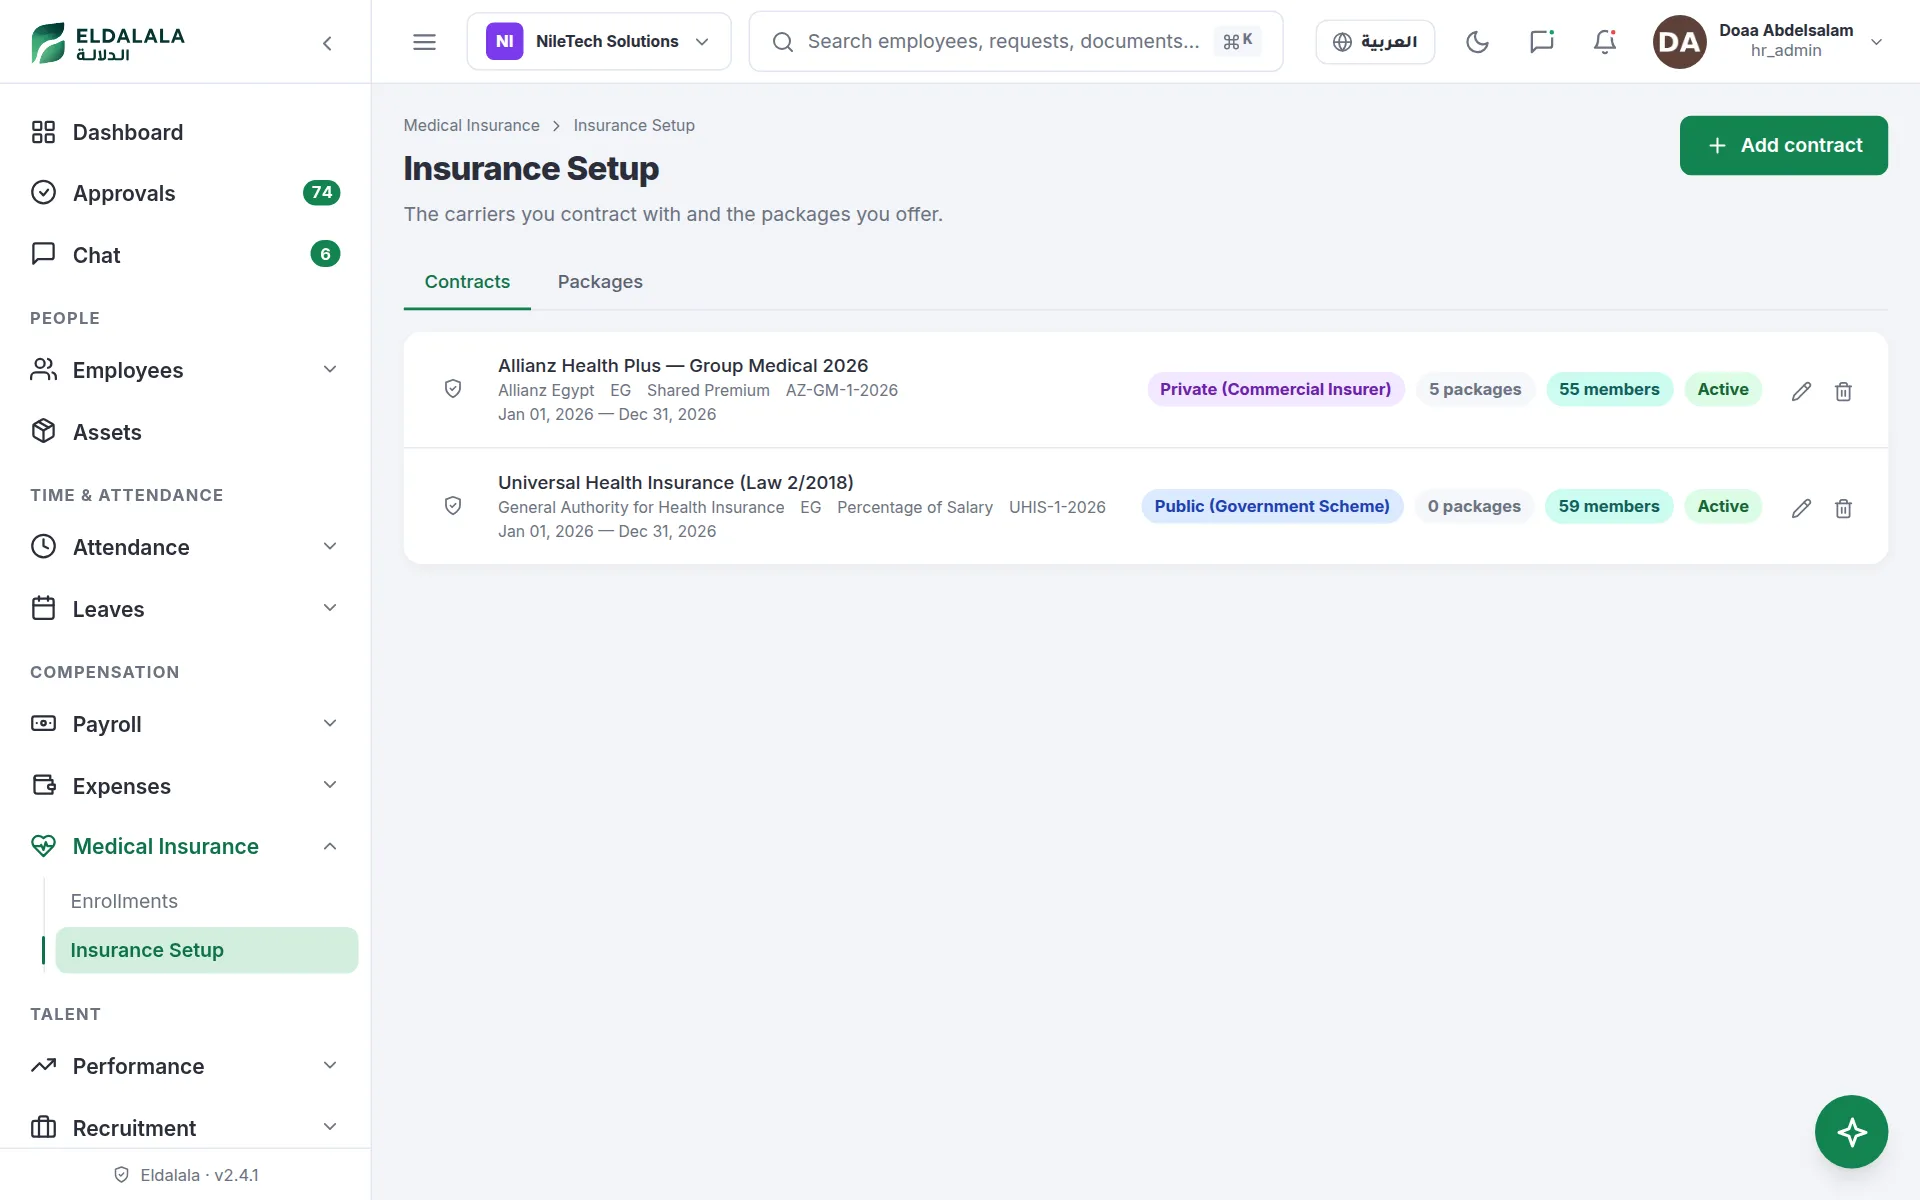Collapse the sidebar with the back chevron

click(x=327, y=43)
